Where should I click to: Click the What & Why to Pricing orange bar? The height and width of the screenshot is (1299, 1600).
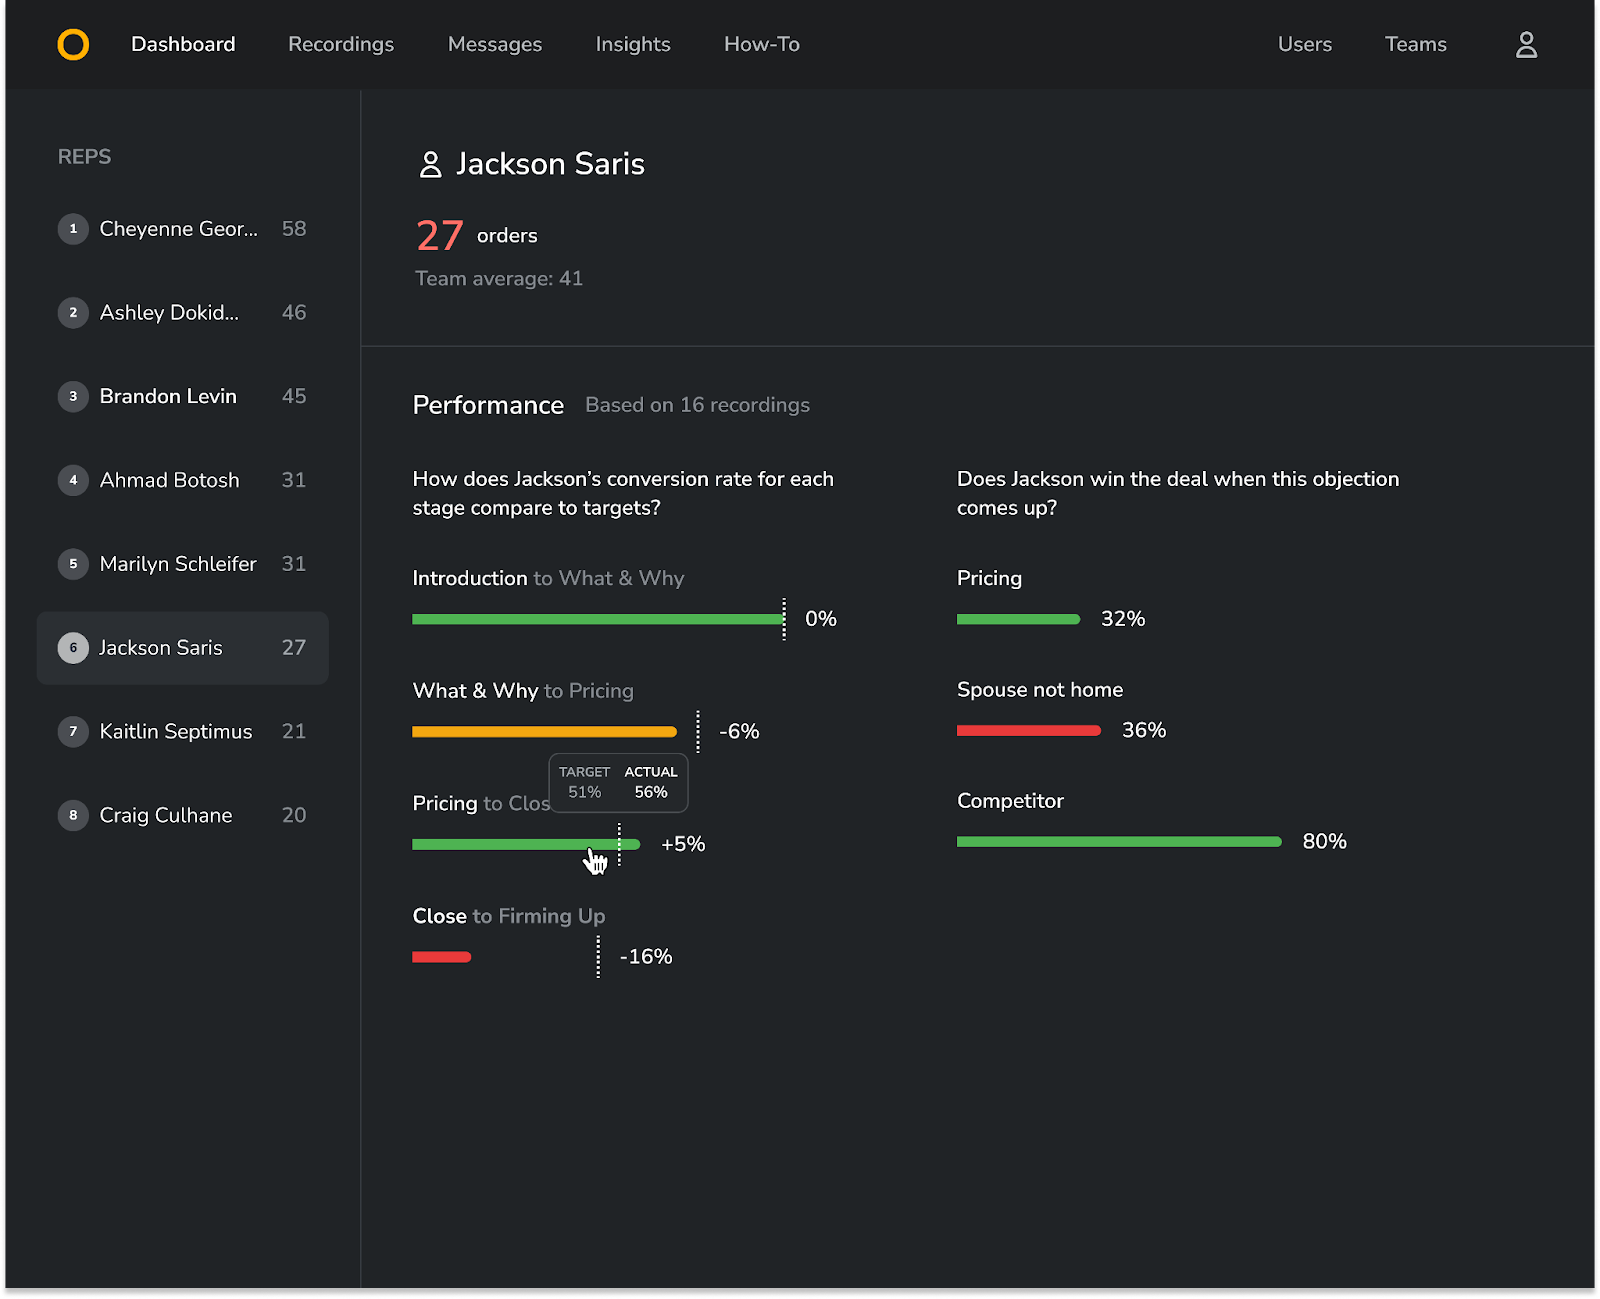tap(544, 732)
